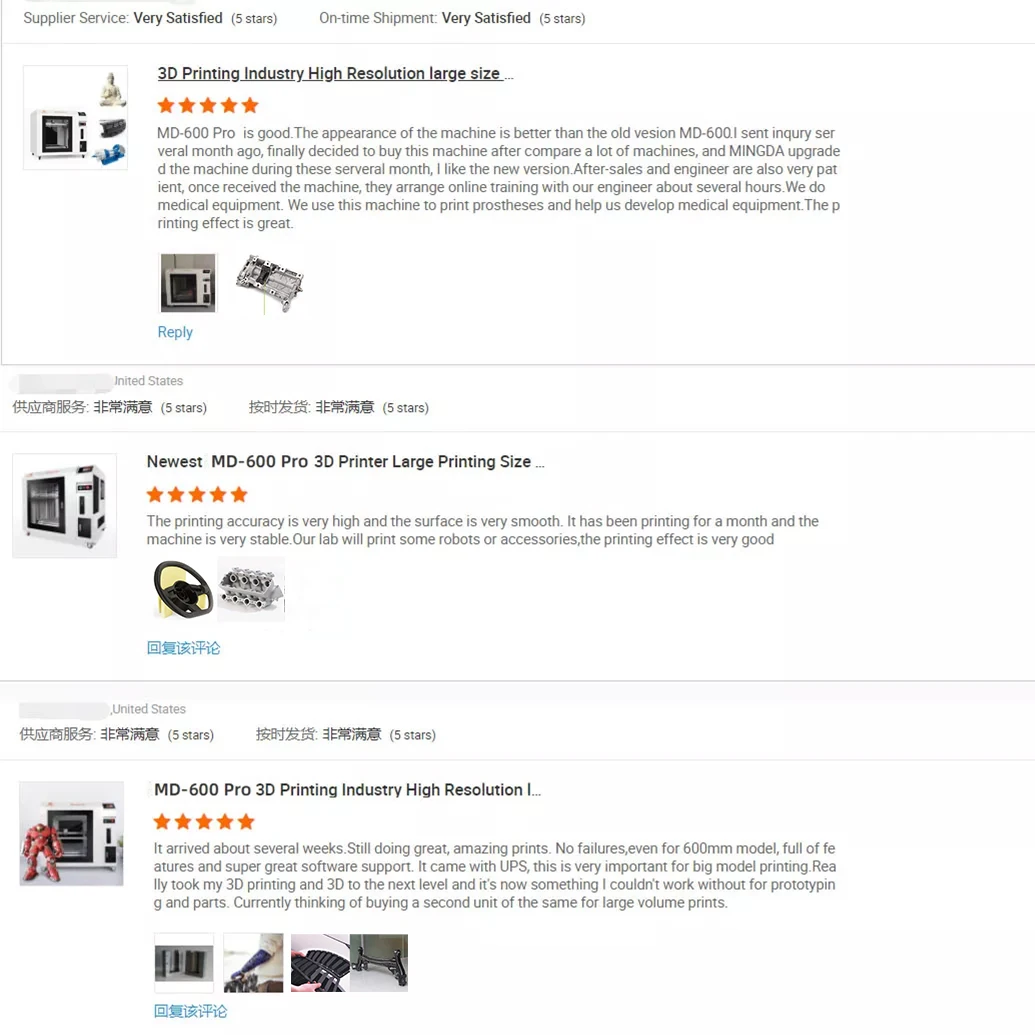The image size is (1035, 1035).
Task: Open Newest MD-600 Pro 3D Printer product title
Action: tap(345, 461)
